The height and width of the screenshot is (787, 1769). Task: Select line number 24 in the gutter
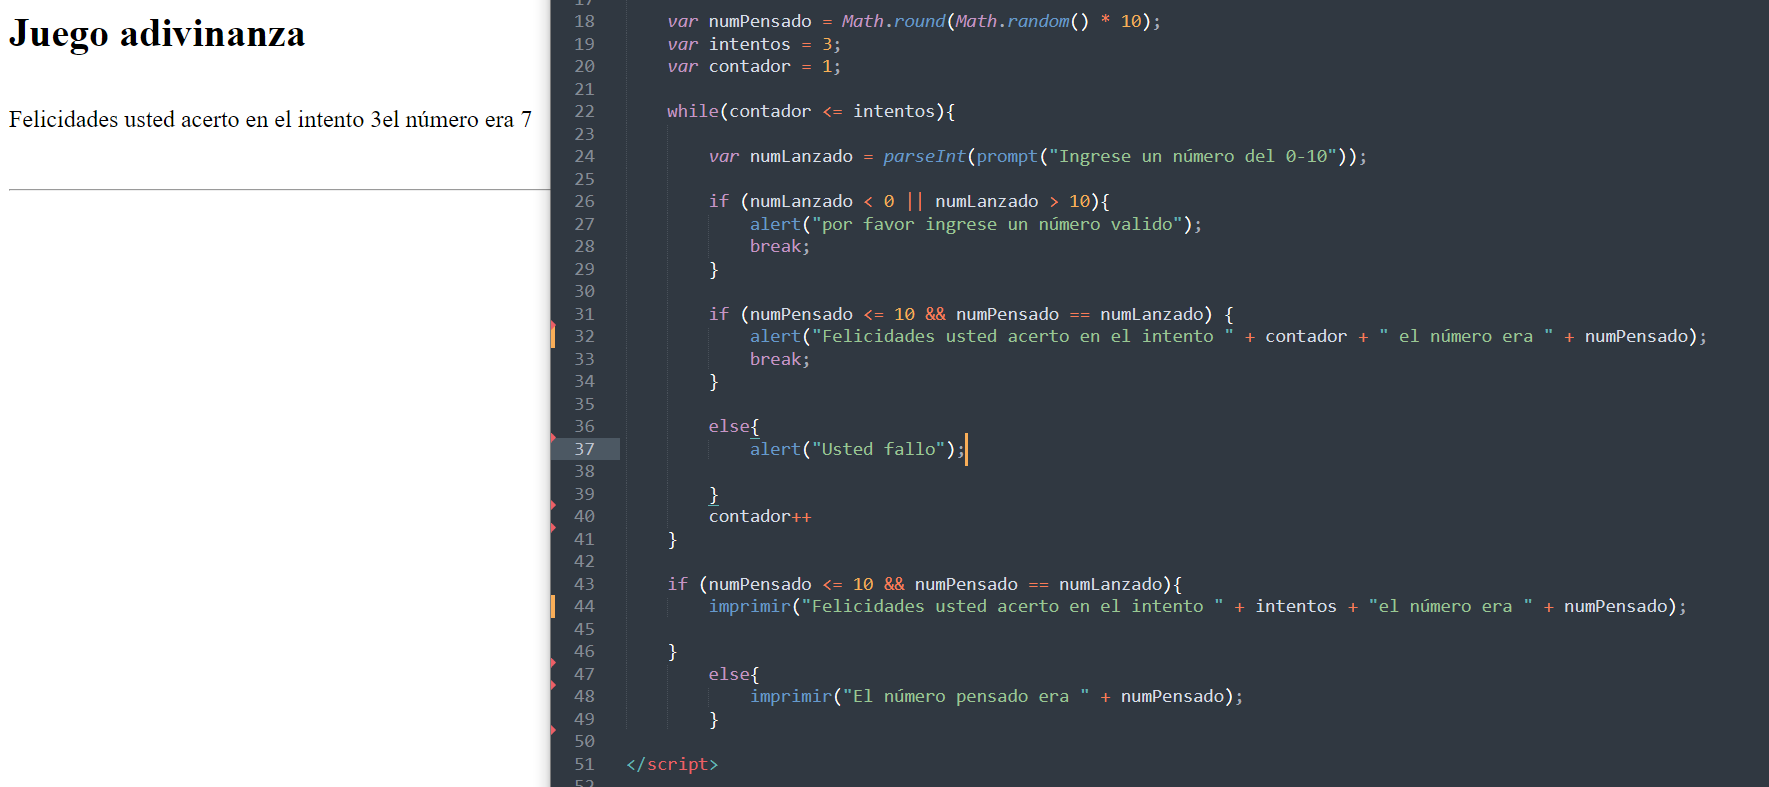point(584,156)
